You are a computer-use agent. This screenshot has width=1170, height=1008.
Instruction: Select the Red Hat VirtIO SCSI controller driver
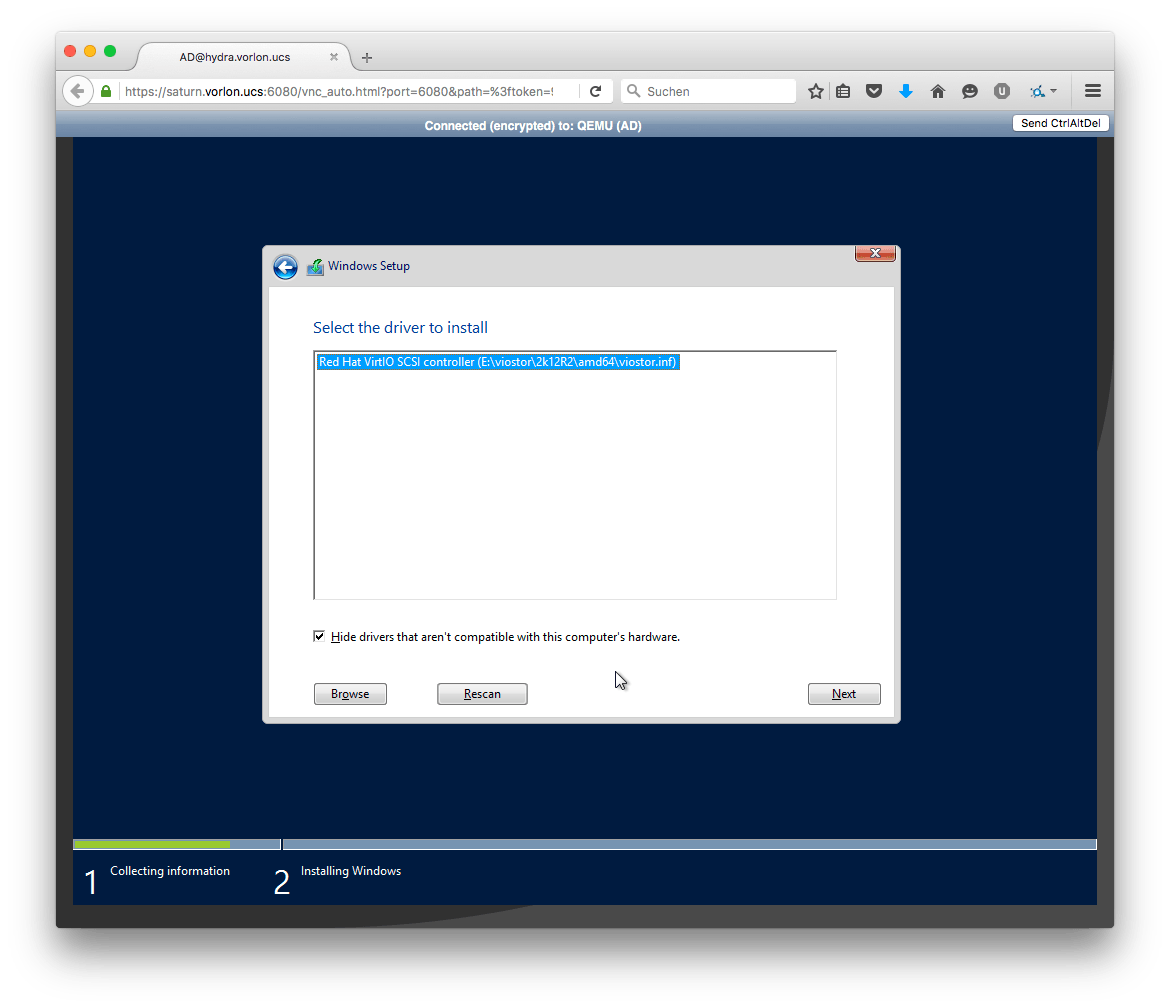pos(498,362)
